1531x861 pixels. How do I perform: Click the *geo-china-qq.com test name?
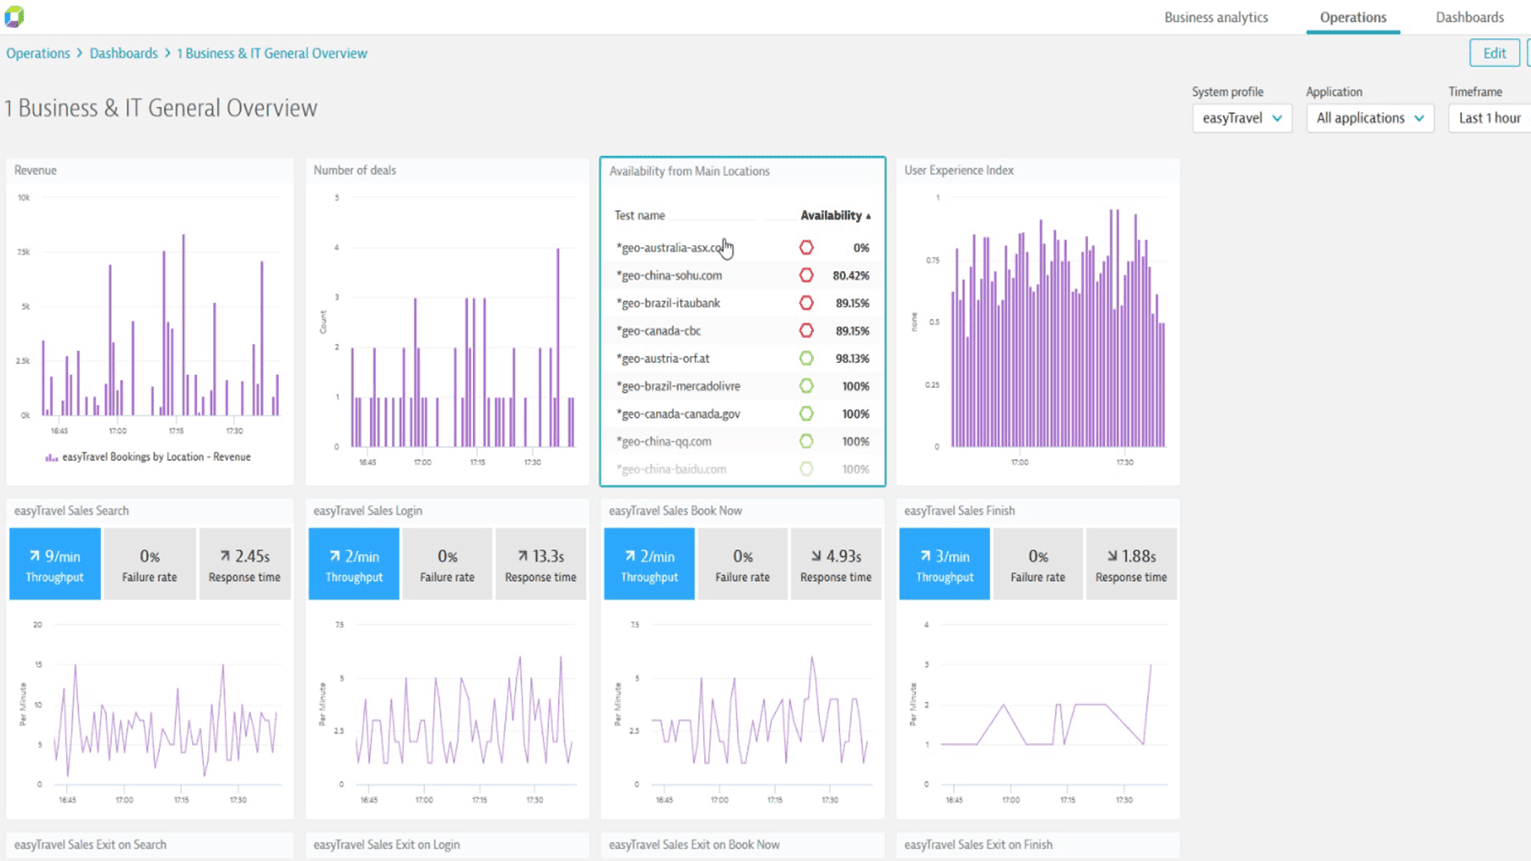(x=664, y=442)
